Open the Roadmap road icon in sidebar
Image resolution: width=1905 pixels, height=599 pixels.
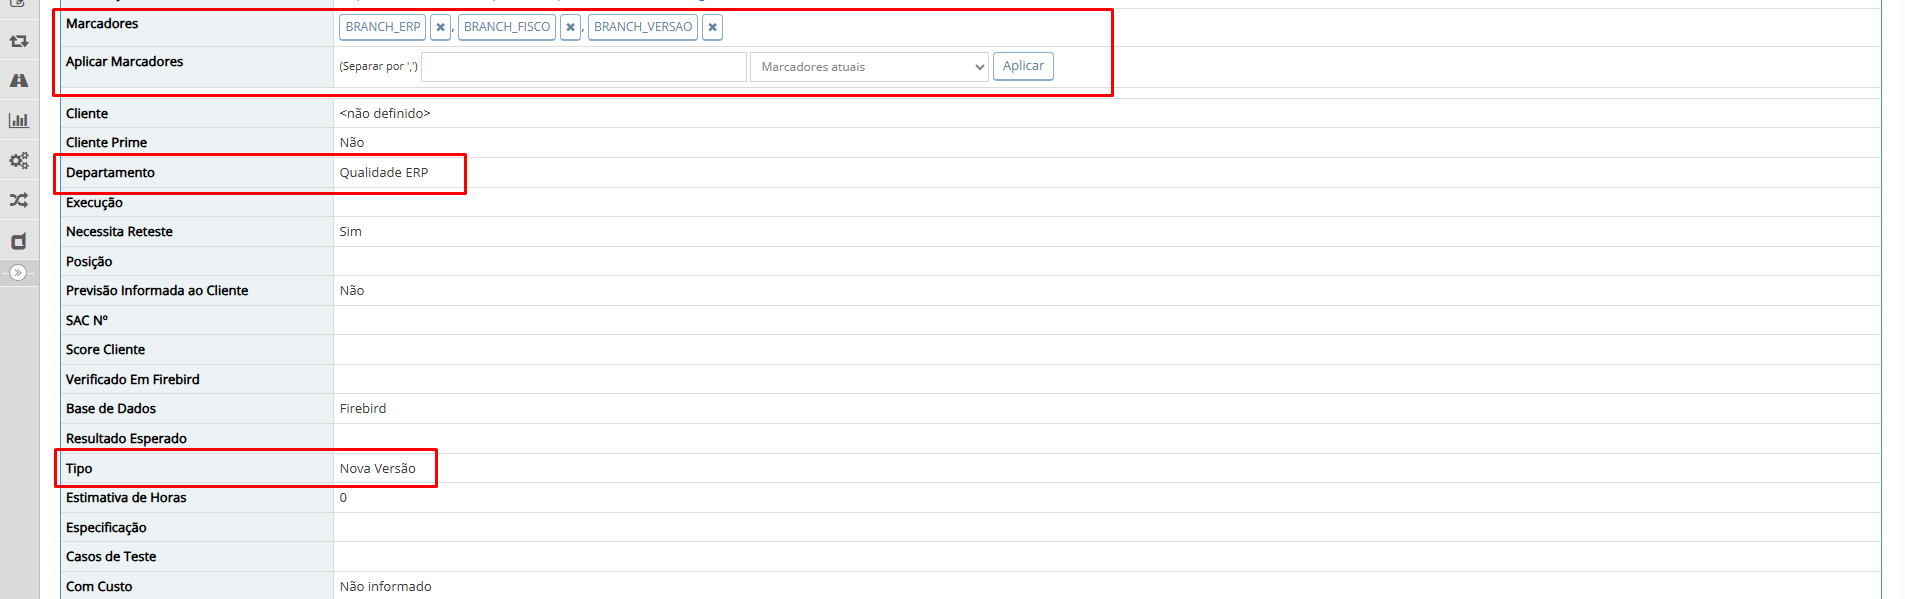coord(19,81)
